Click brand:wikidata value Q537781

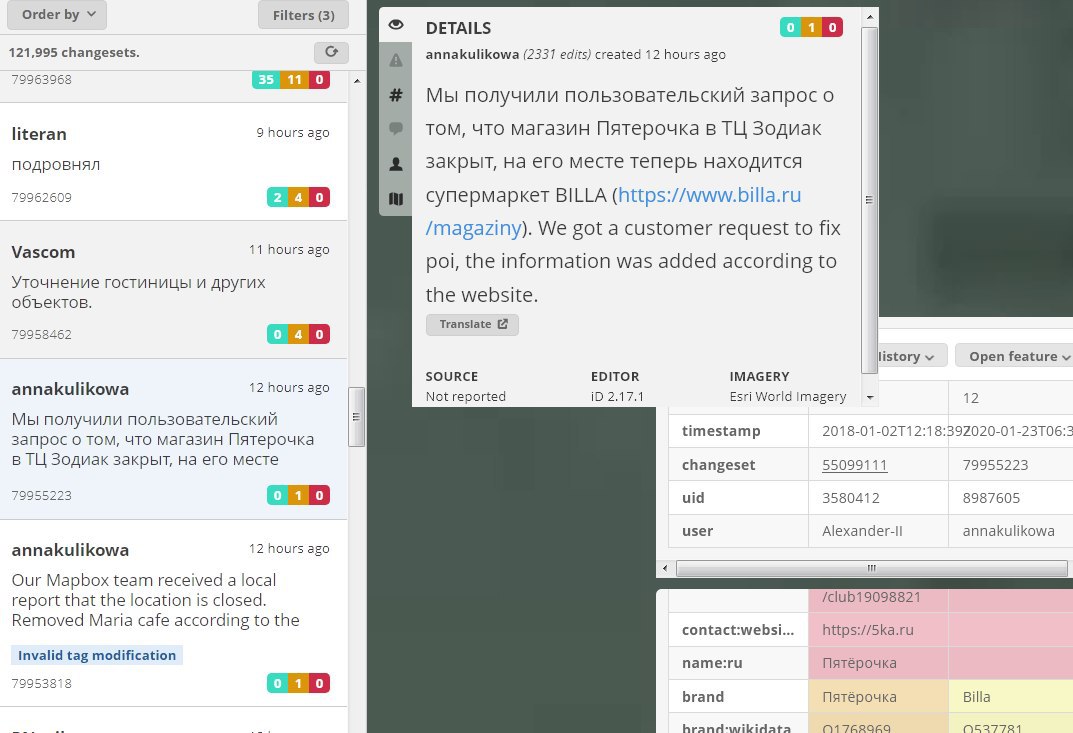pos(992,728)
